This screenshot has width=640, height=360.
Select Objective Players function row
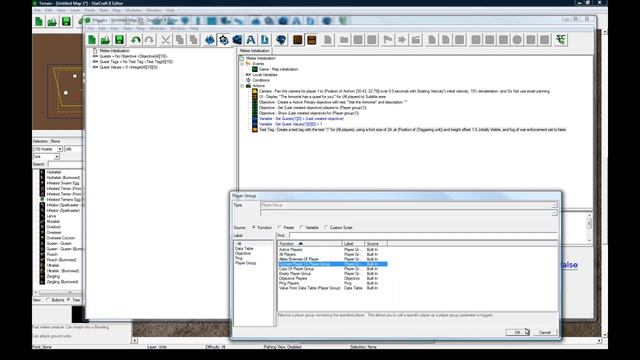[333, 278]
